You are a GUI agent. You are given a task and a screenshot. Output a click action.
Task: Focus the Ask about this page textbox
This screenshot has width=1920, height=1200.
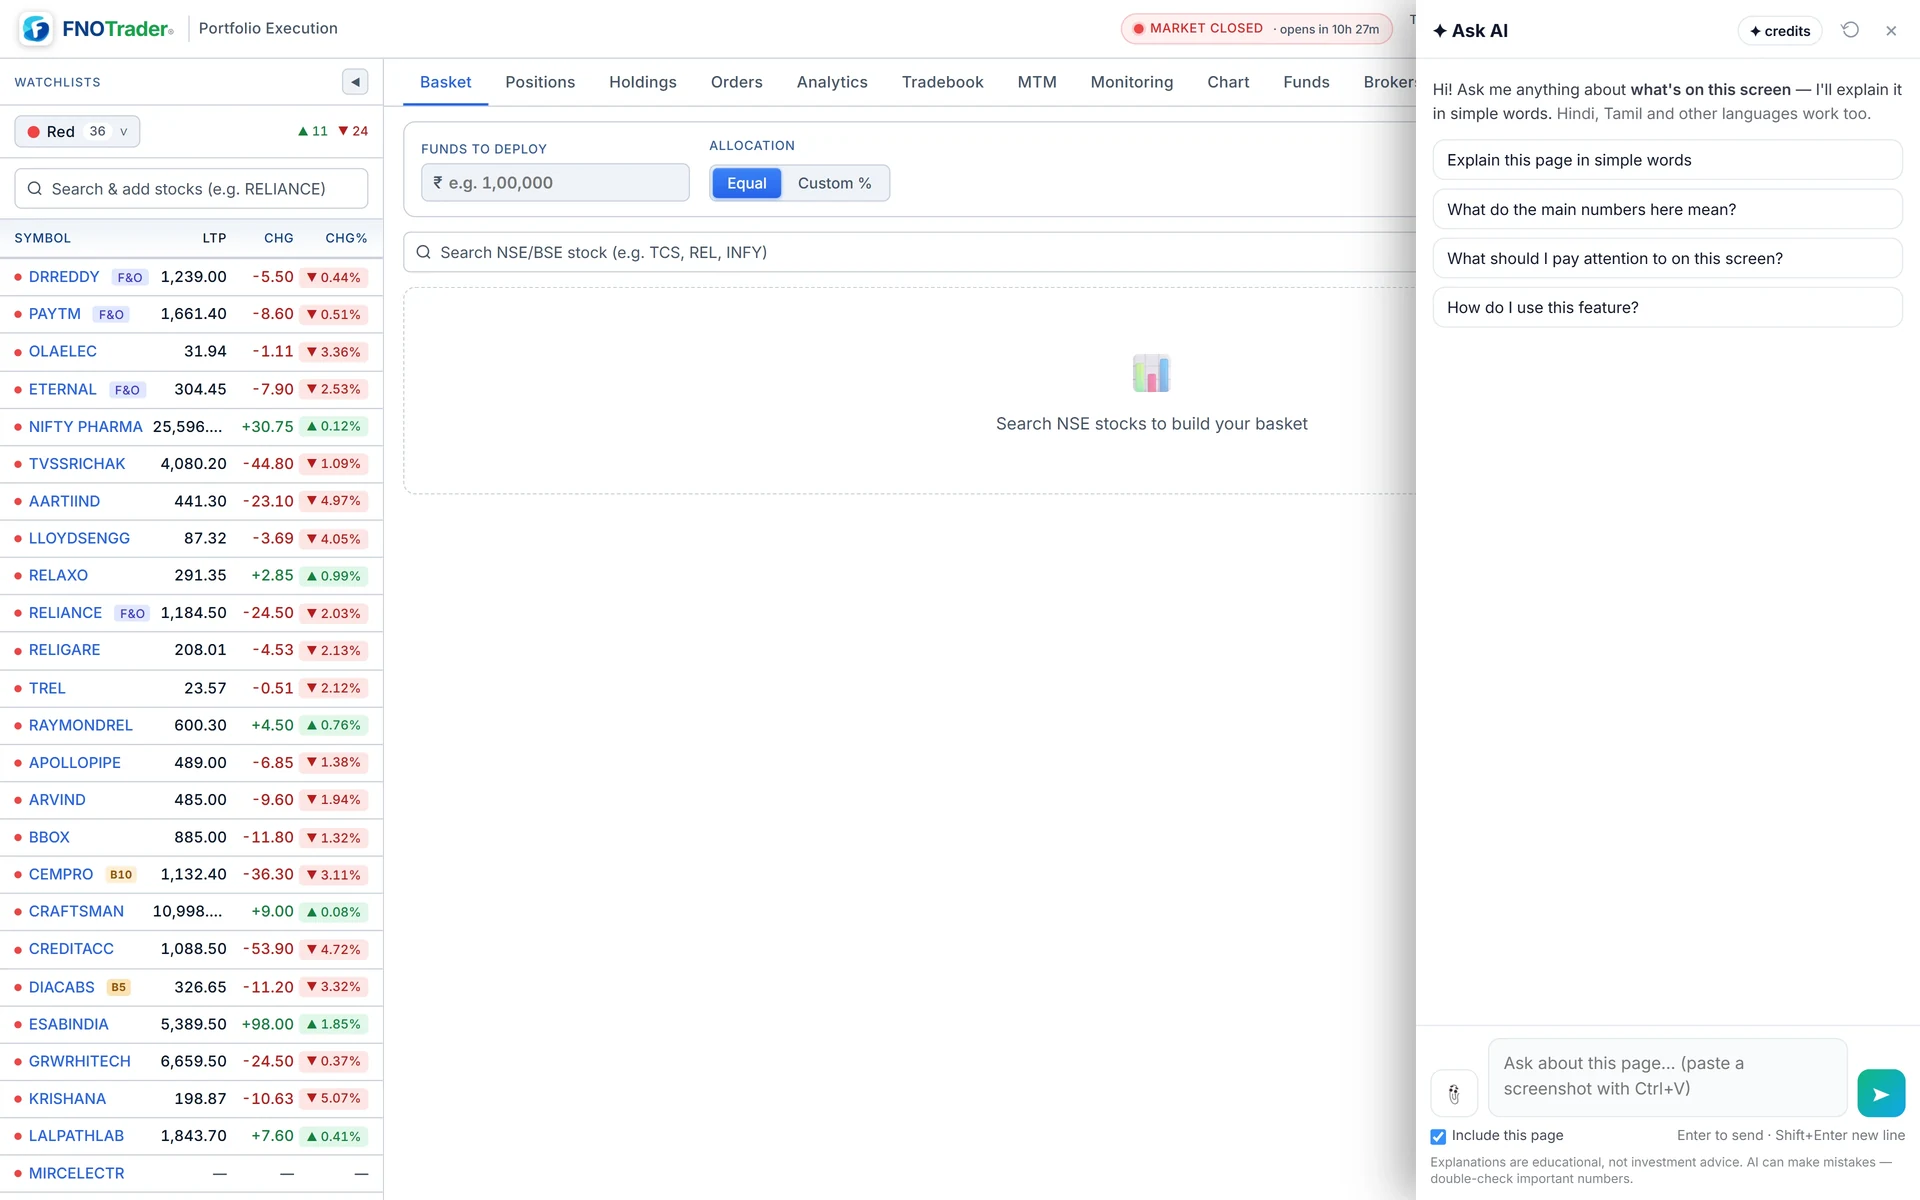point(1667,1077)
